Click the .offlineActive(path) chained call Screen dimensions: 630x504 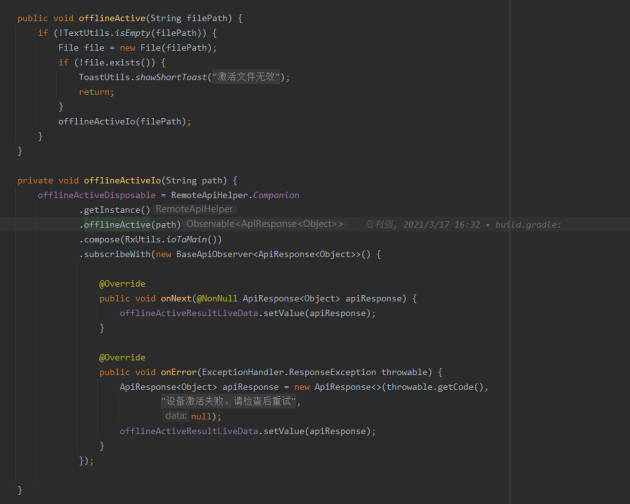(130, 225)
